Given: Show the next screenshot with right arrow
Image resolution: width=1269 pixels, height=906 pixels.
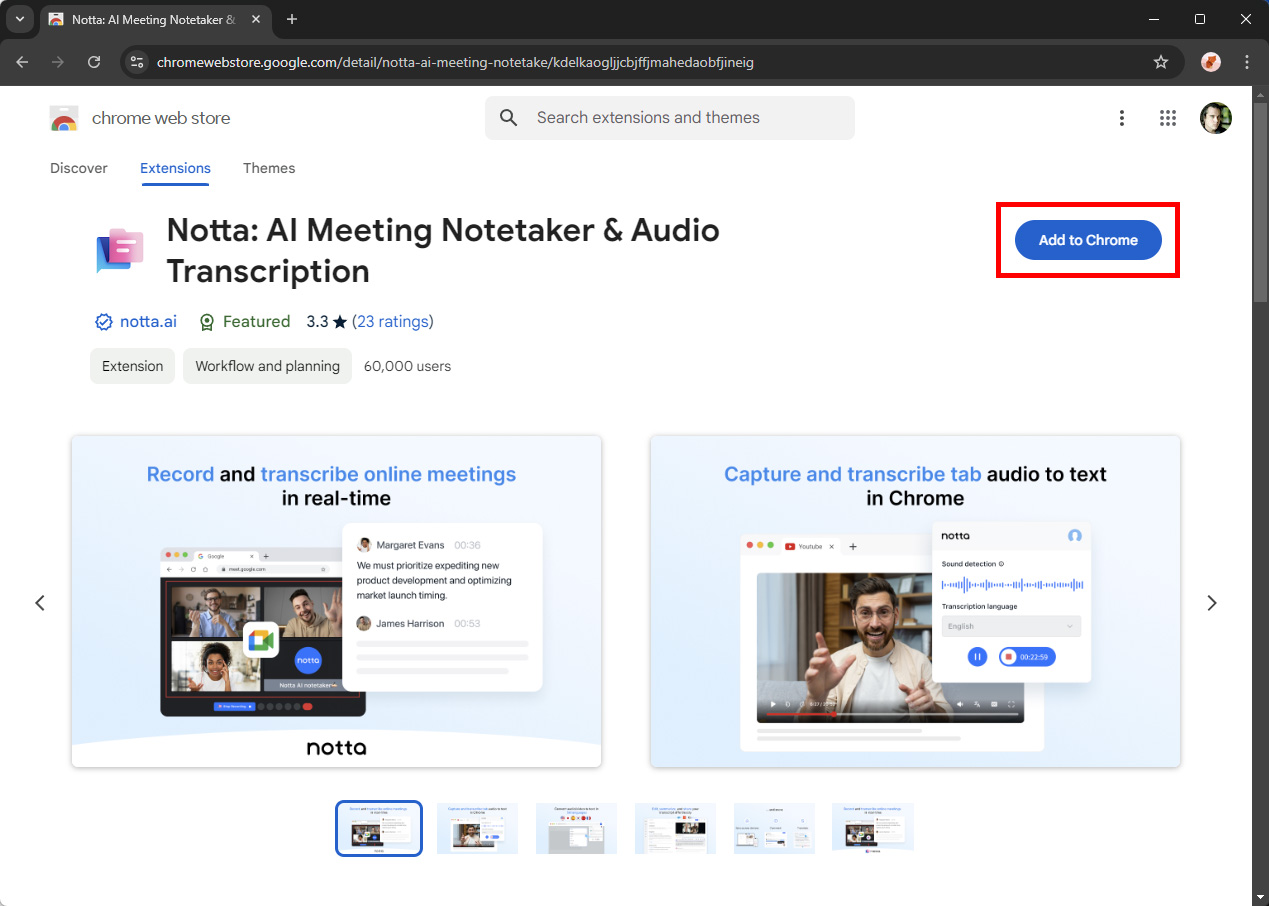Looking at the screenshot, I should [x=1212, y=603].
